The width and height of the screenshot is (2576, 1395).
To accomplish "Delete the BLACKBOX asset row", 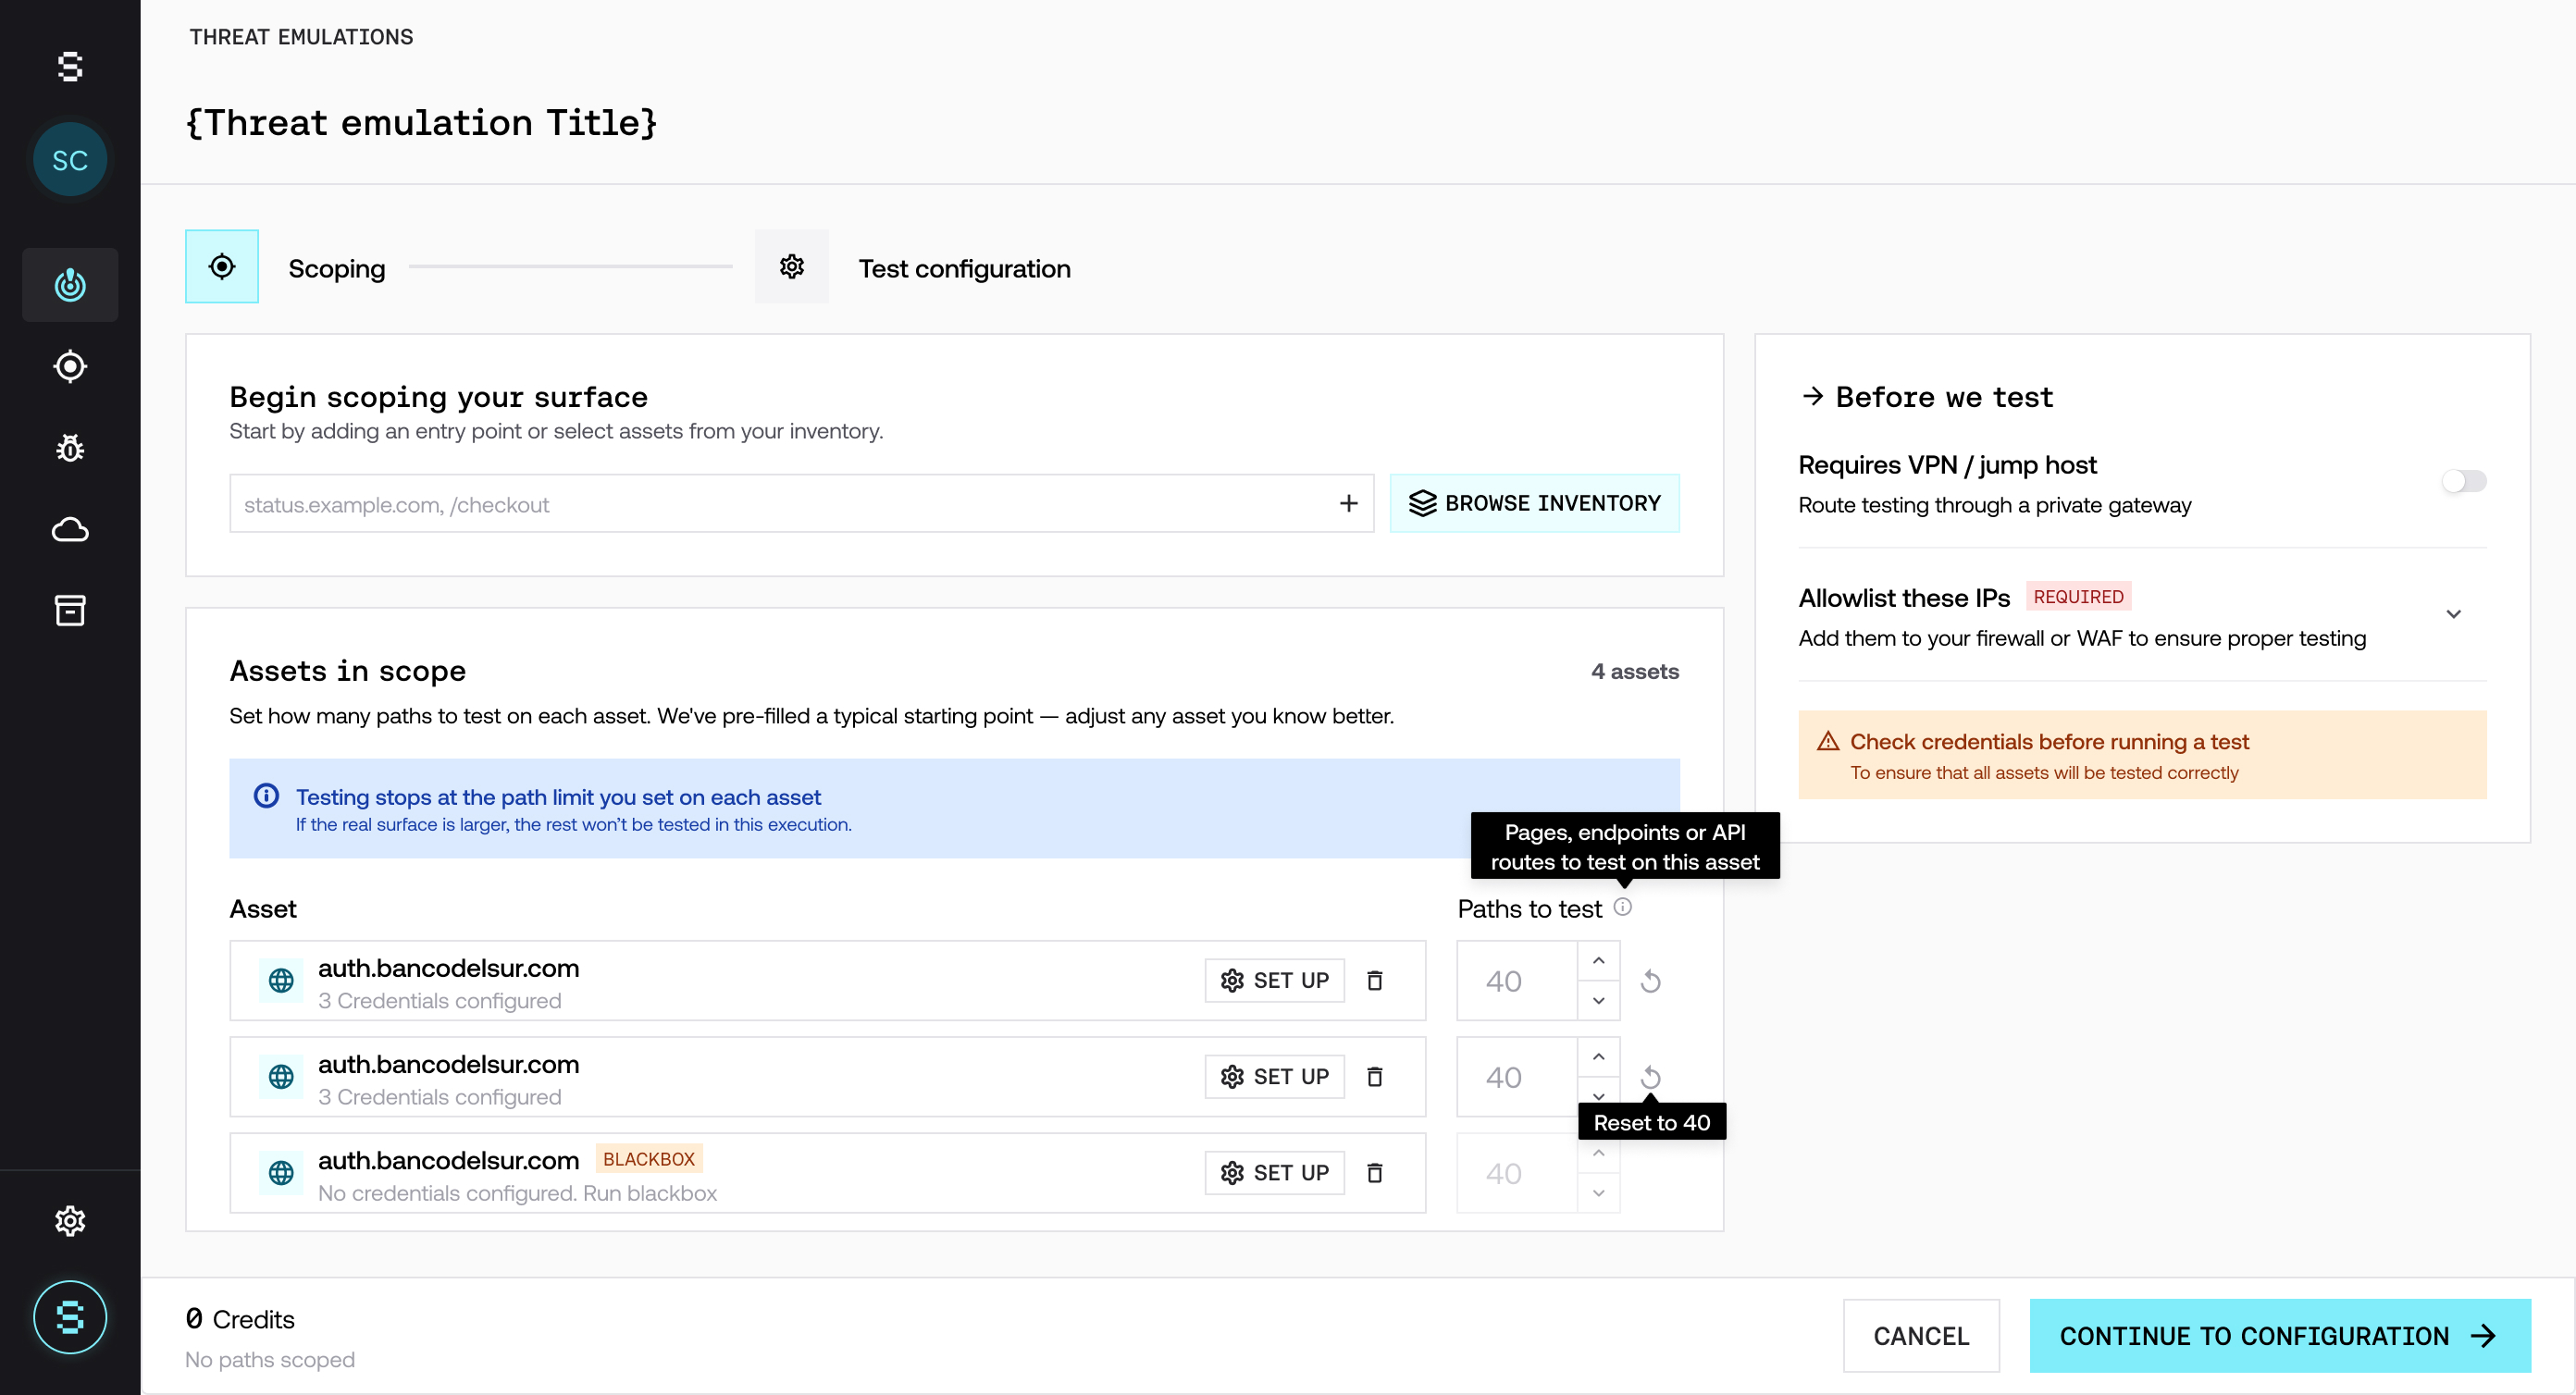I will (1375, 1172).
